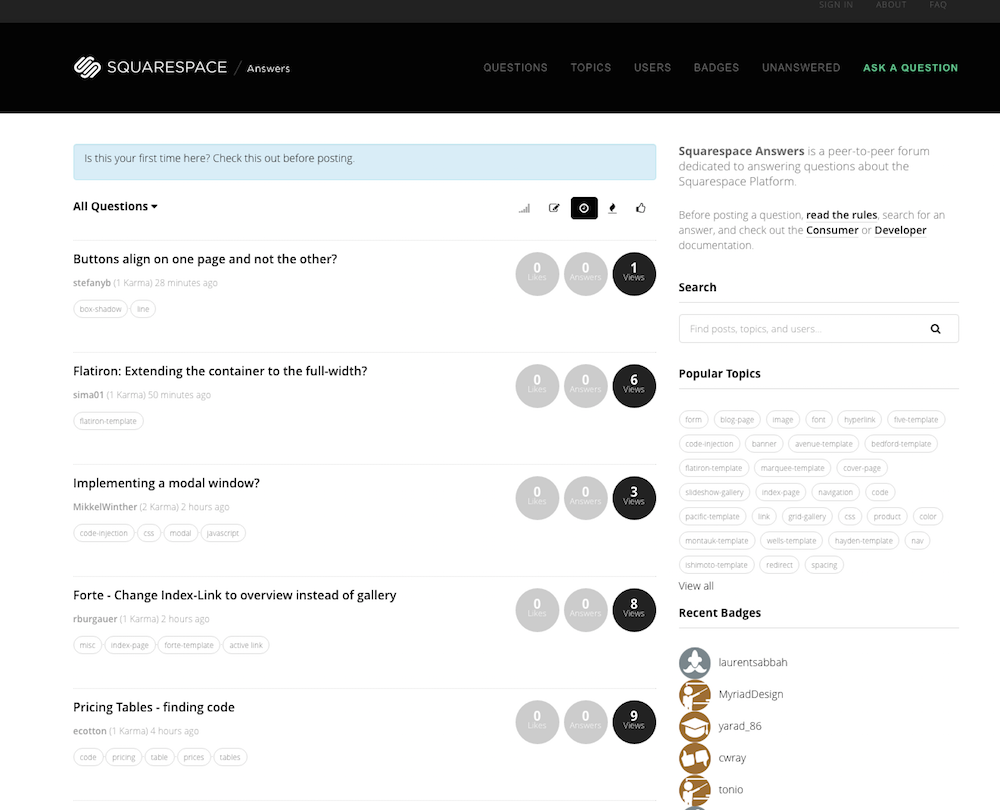The height and width of the screenshot is (810, 1000).
Task: Open yarad_86 graduation cap badge icon
Action: tap(695, 726)
